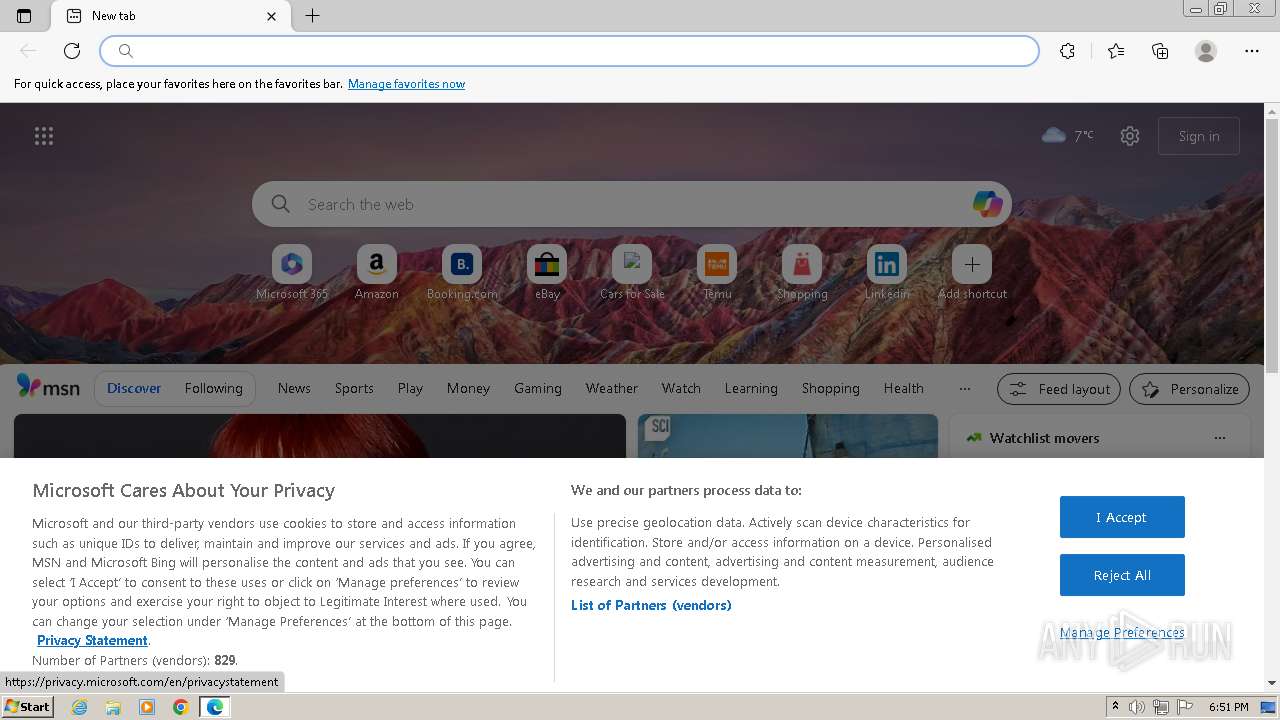Image resolution: width=1280 pixels, height=720 pixels.
Task: Open the Learning category
Action: pos(751,388)
